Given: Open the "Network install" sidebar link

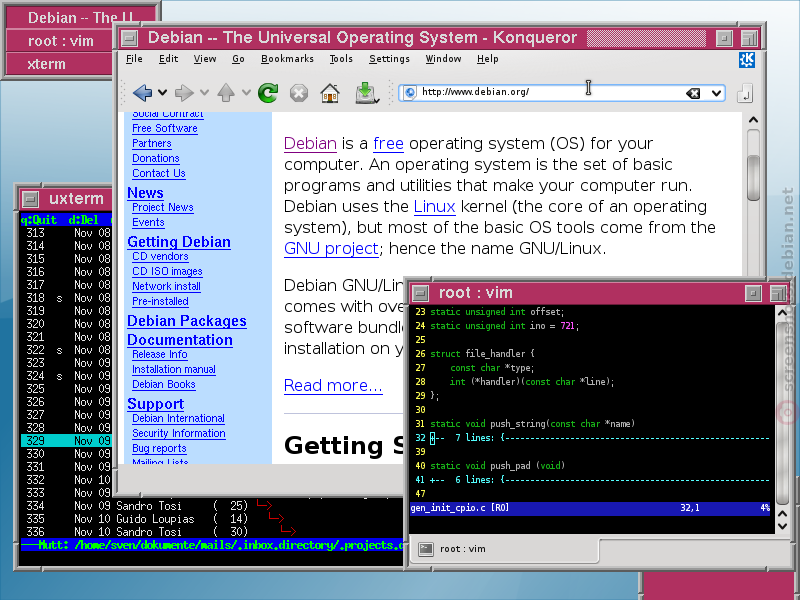Looking at the screenshot, I should (x=166, y=286).
